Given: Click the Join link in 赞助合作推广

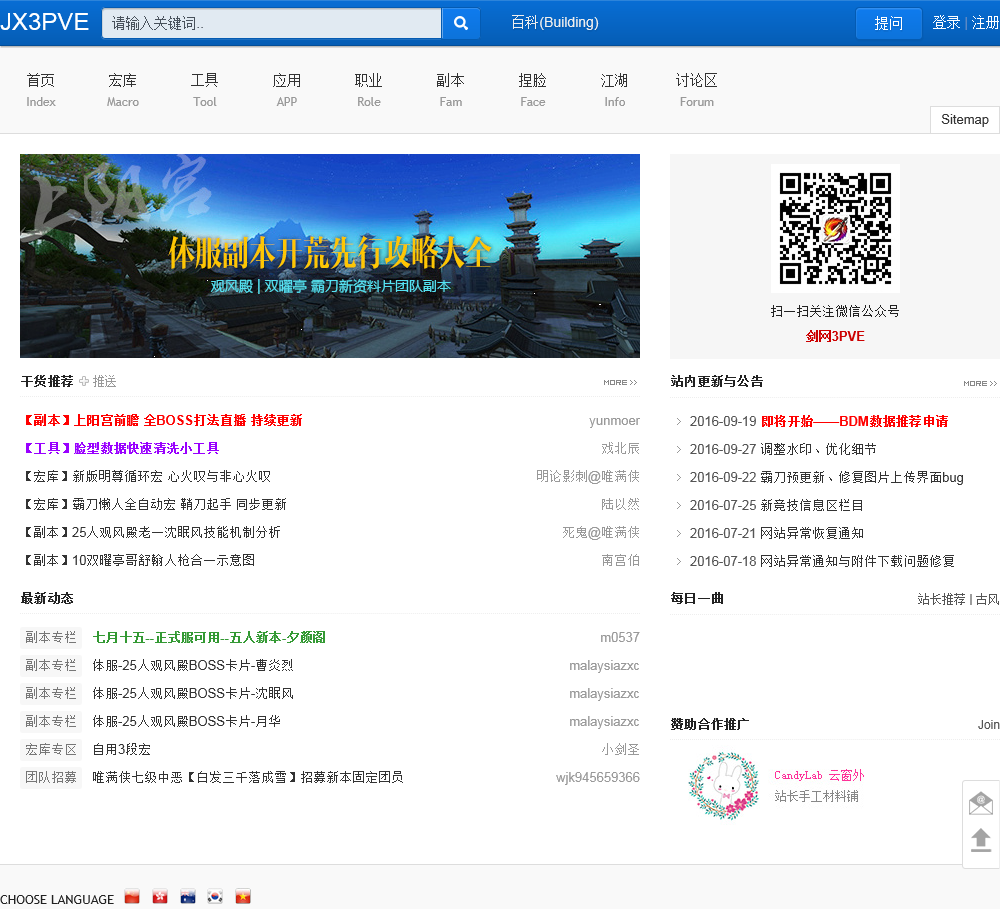Looking at the screenshot, I should click(988, 725).
